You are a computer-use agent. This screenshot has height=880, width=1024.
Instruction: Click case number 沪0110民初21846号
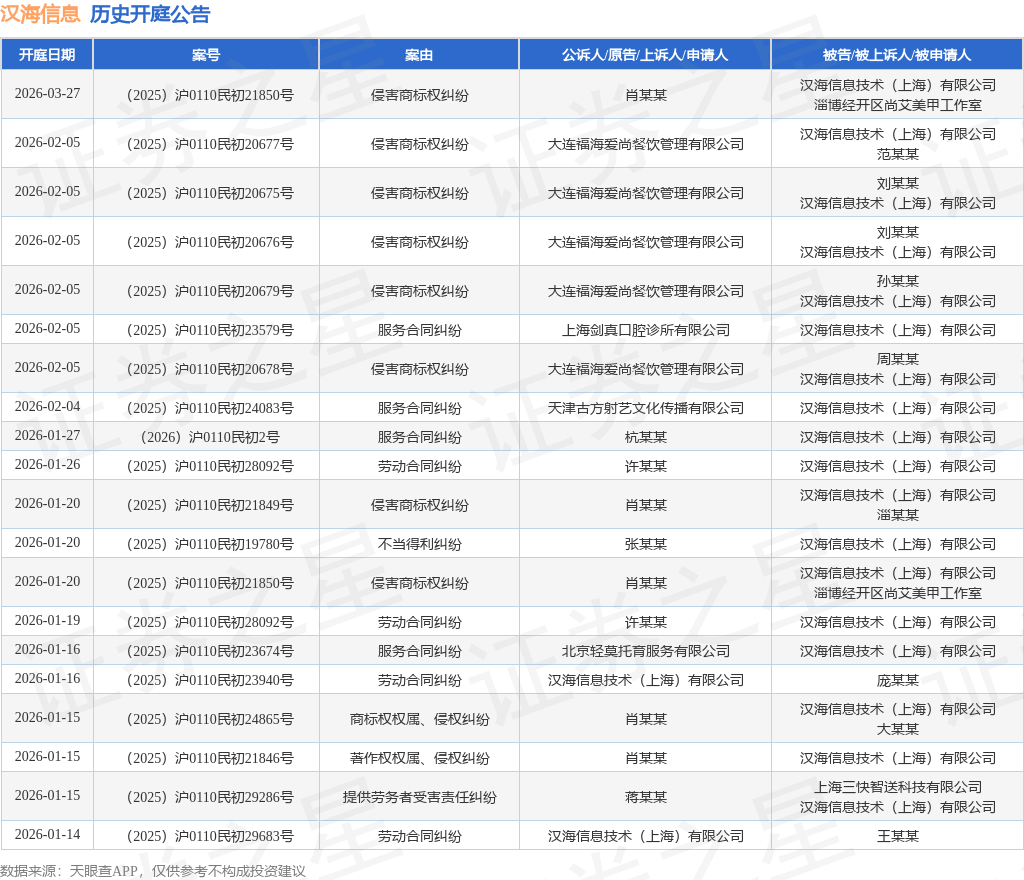(209, 759)
